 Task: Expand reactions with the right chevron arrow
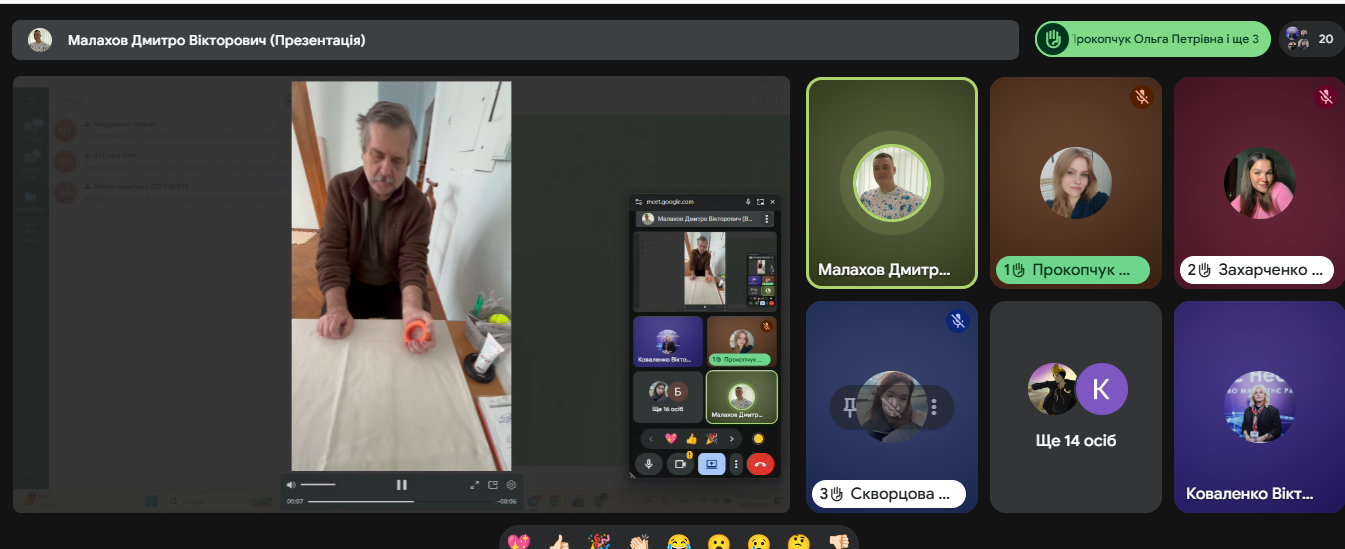731,439
